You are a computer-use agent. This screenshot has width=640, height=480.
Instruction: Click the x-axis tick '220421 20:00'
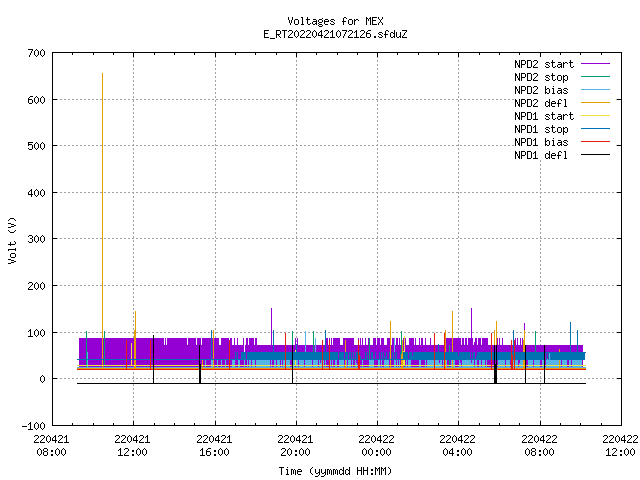[x=295, y=446]
